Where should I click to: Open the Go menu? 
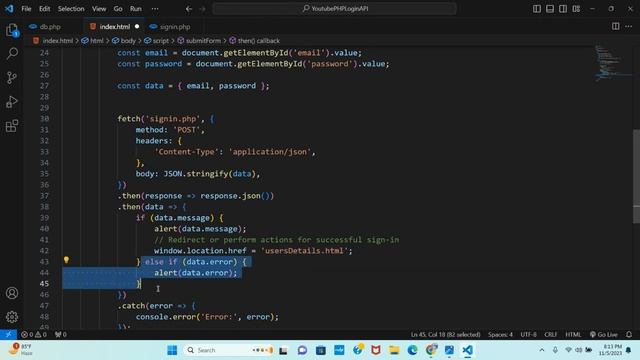pos(118,9)
